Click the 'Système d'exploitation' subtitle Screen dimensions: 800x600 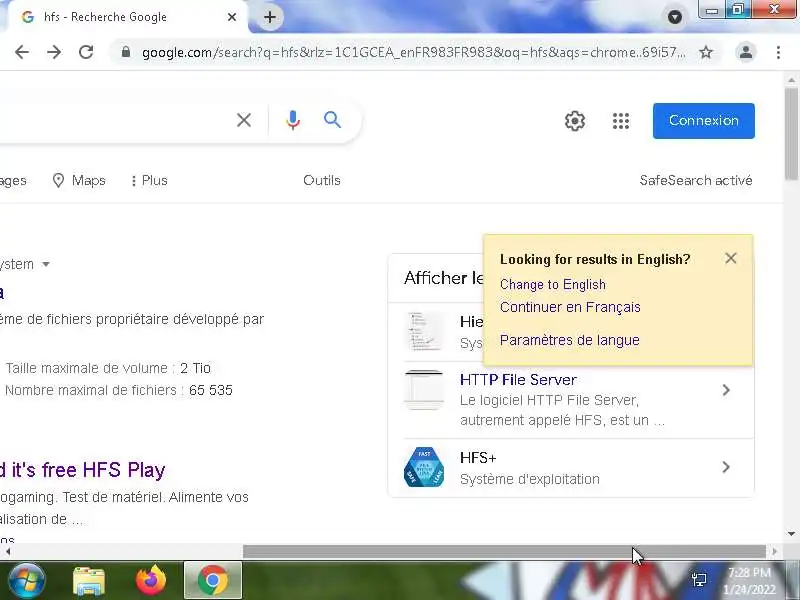pyautogui.click(x=530, y=479)
